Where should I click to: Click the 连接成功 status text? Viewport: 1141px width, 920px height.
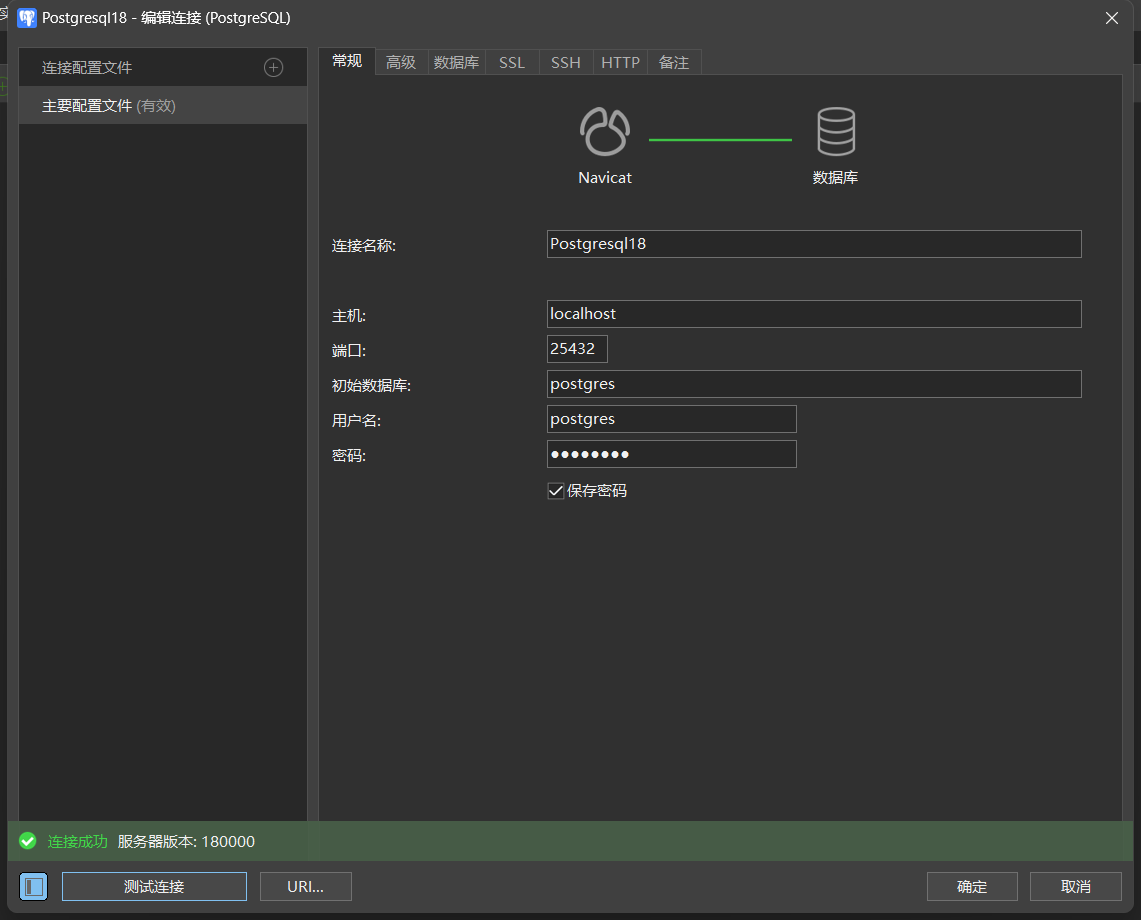pyautogui.click(x=77, y=841)
